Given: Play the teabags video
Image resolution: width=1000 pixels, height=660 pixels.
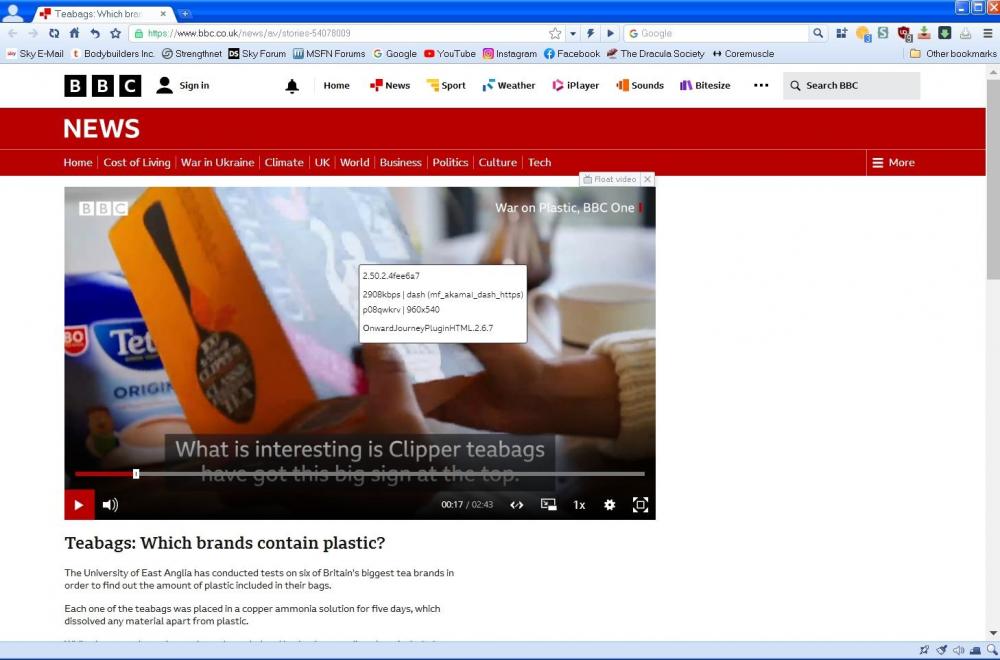Looking at the screenshot, I should click(x=79, y=505).
